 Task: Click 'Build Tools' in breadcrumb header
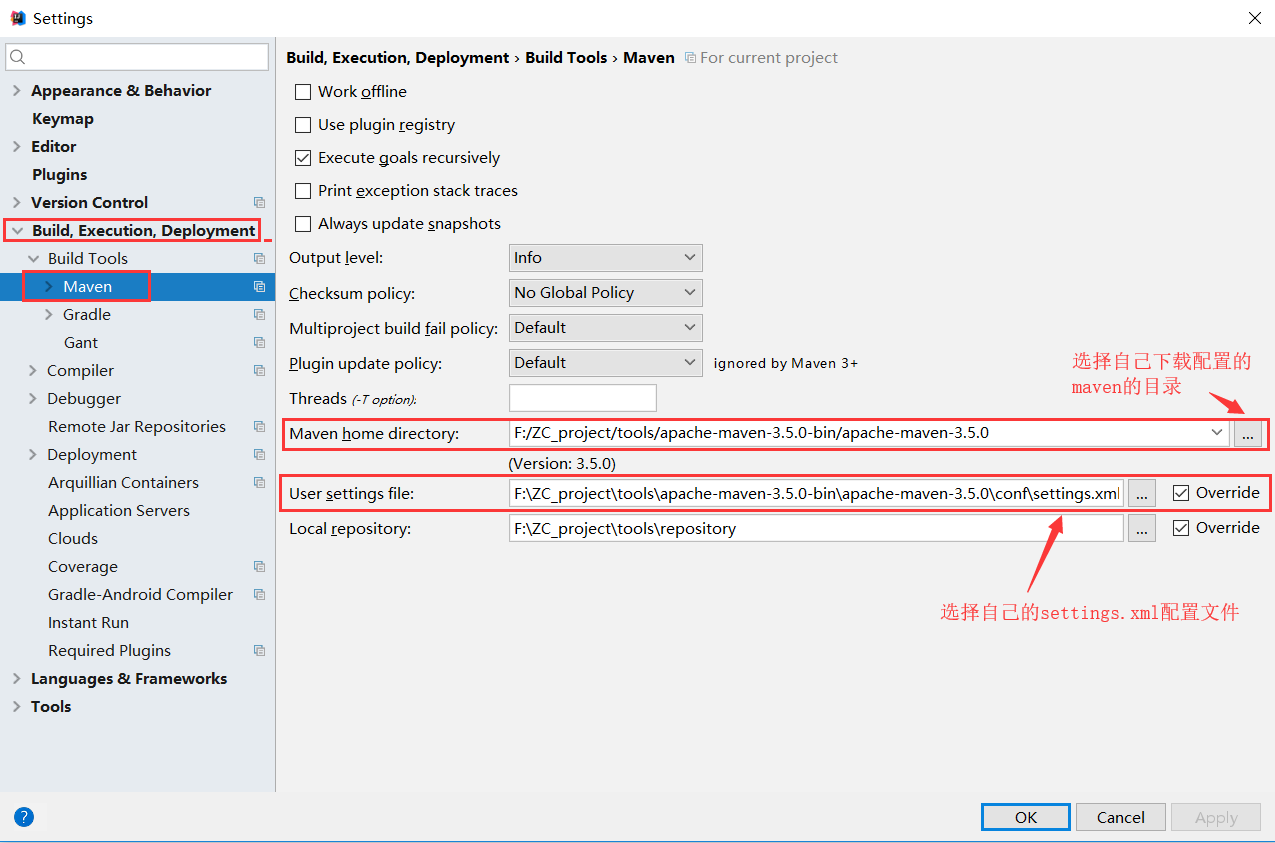[566, 57]
